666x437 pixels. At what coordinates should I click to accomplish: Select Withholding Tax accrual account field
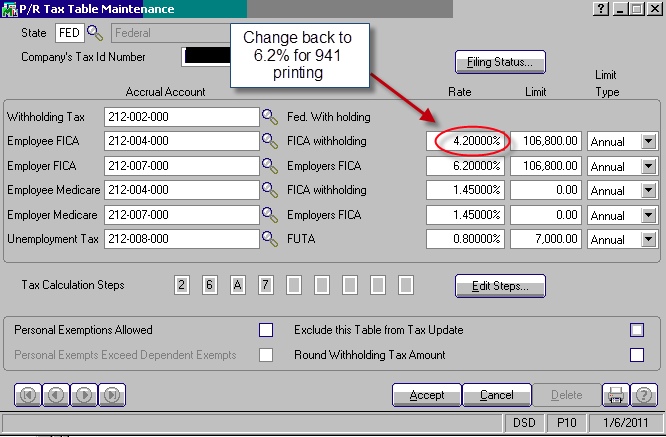coord(181,117)
